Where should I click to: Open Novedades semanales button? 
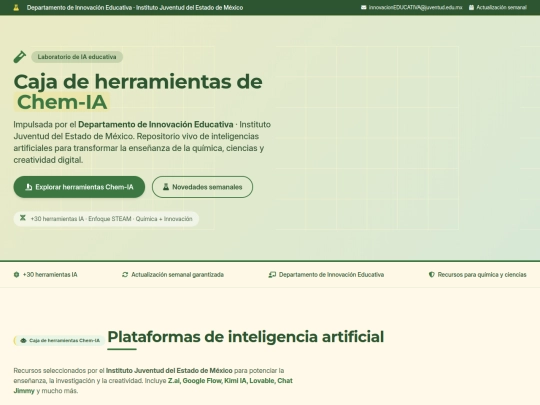(x=202, y=187)
